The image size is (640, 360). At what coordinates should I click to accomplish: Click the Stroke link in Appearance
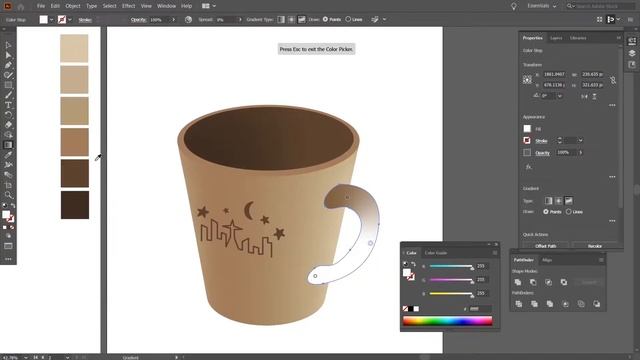(x=541, y=141)
